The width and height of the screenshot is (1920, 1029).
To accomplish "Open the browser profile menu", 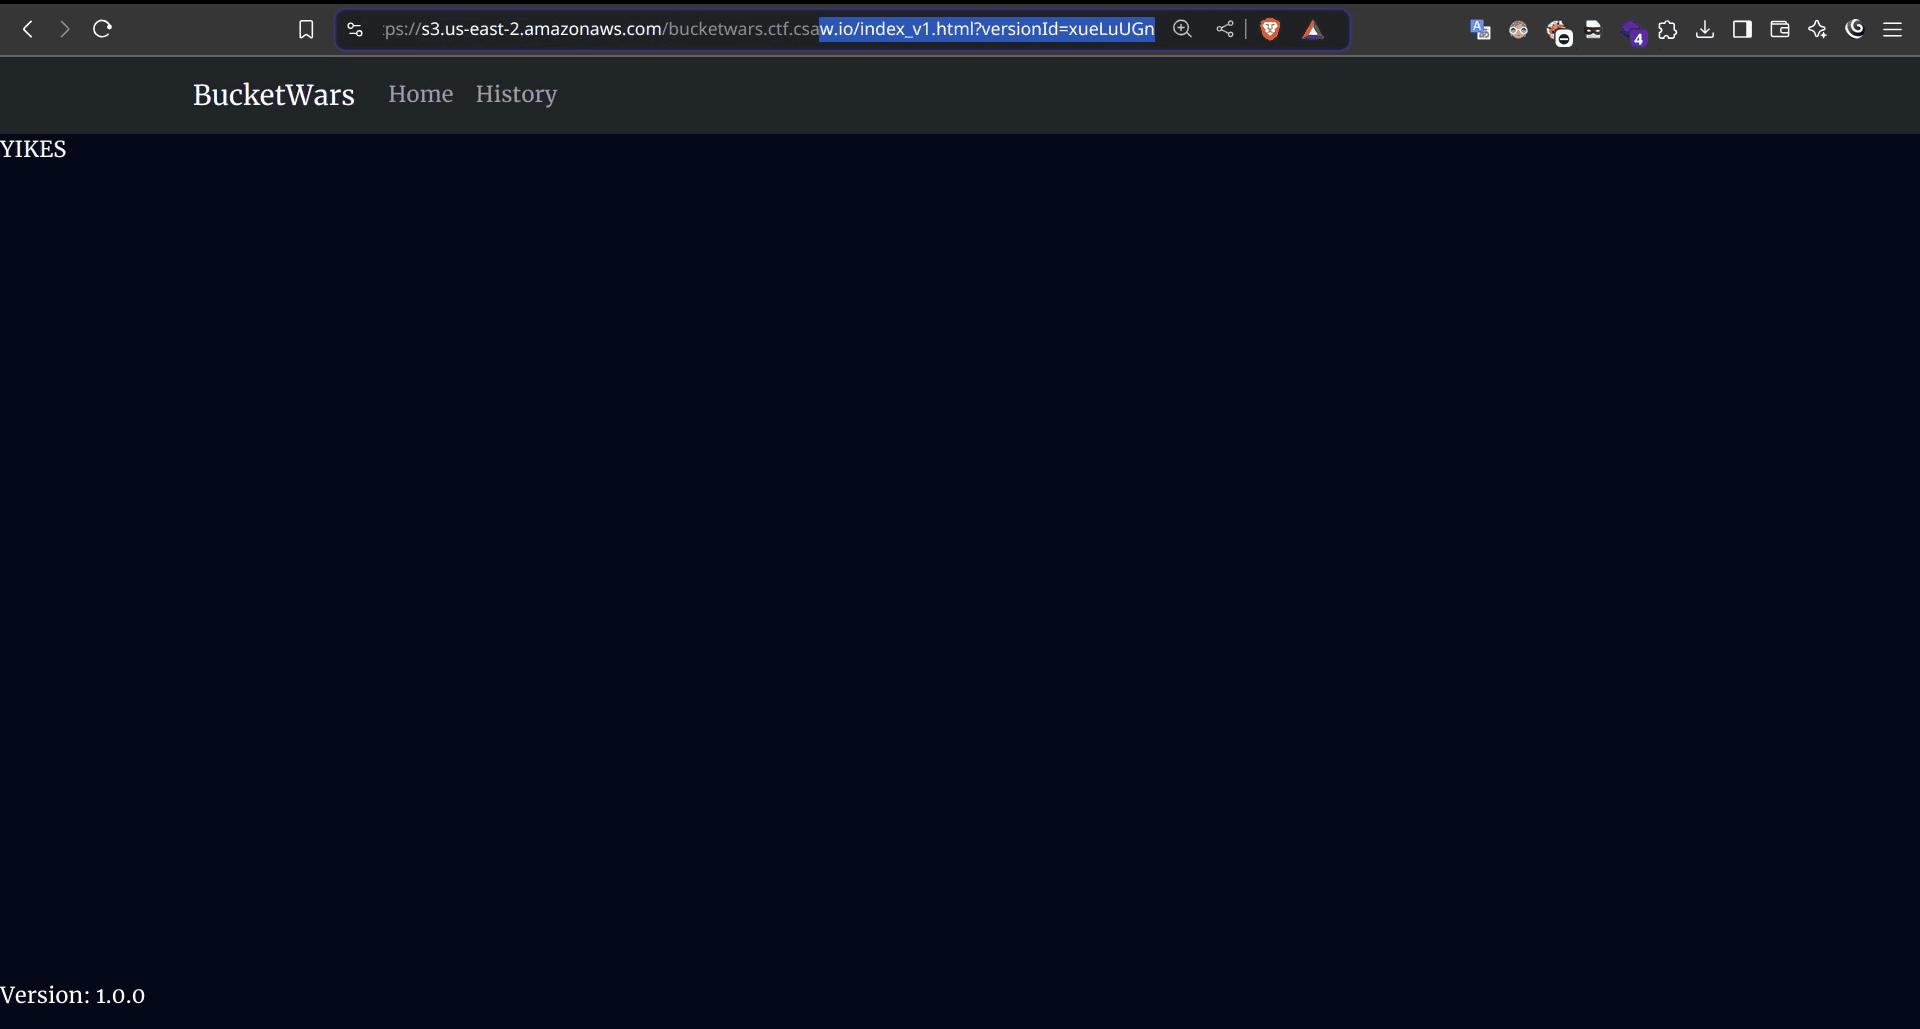I will click(x=1518, y=30).
